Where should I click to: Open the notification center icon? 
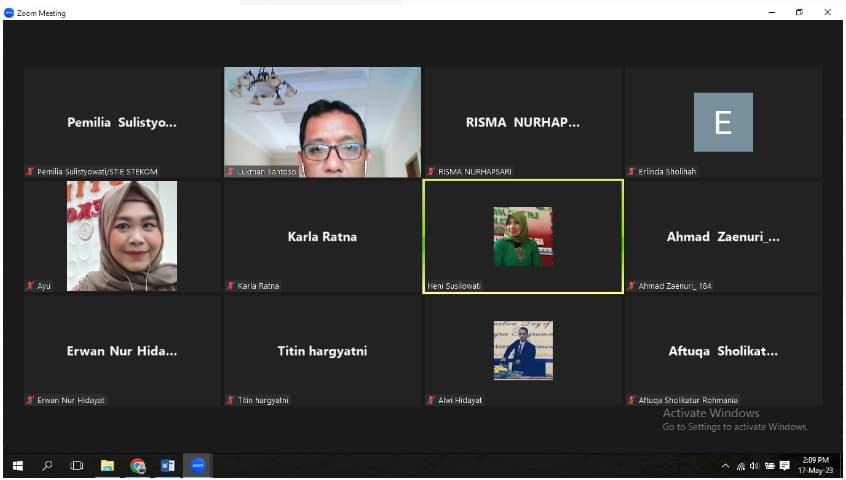[785, 466]
